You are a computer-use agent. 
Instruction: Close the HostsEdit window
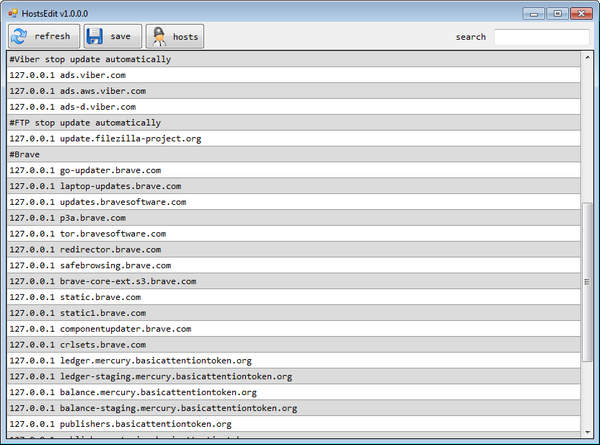click(581, 14)
